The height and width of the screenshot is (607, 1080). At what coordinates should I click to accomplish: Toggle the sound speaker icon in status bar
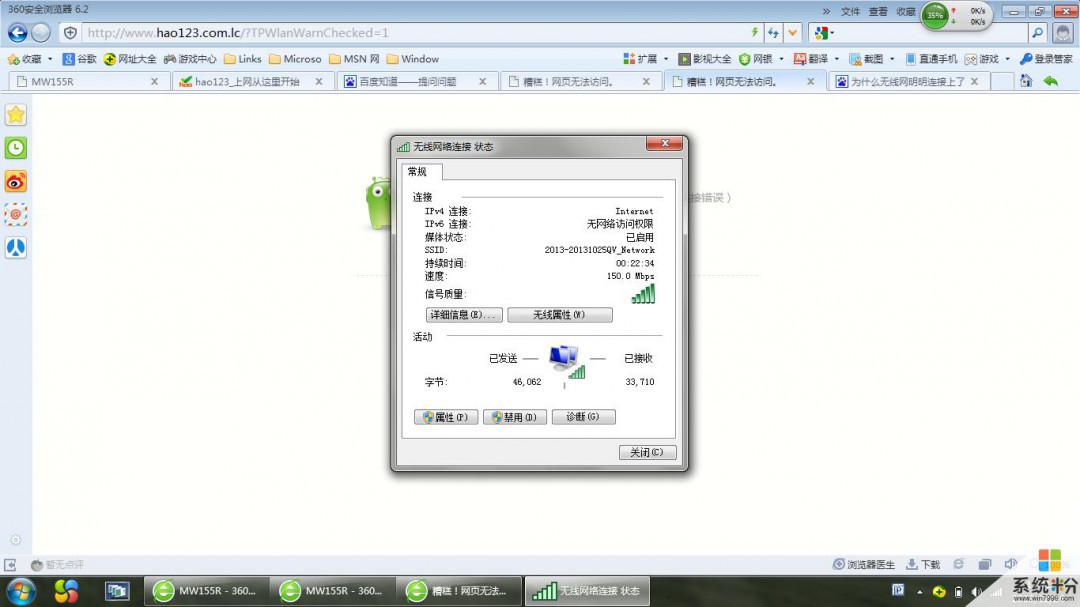click(1010, 564)
